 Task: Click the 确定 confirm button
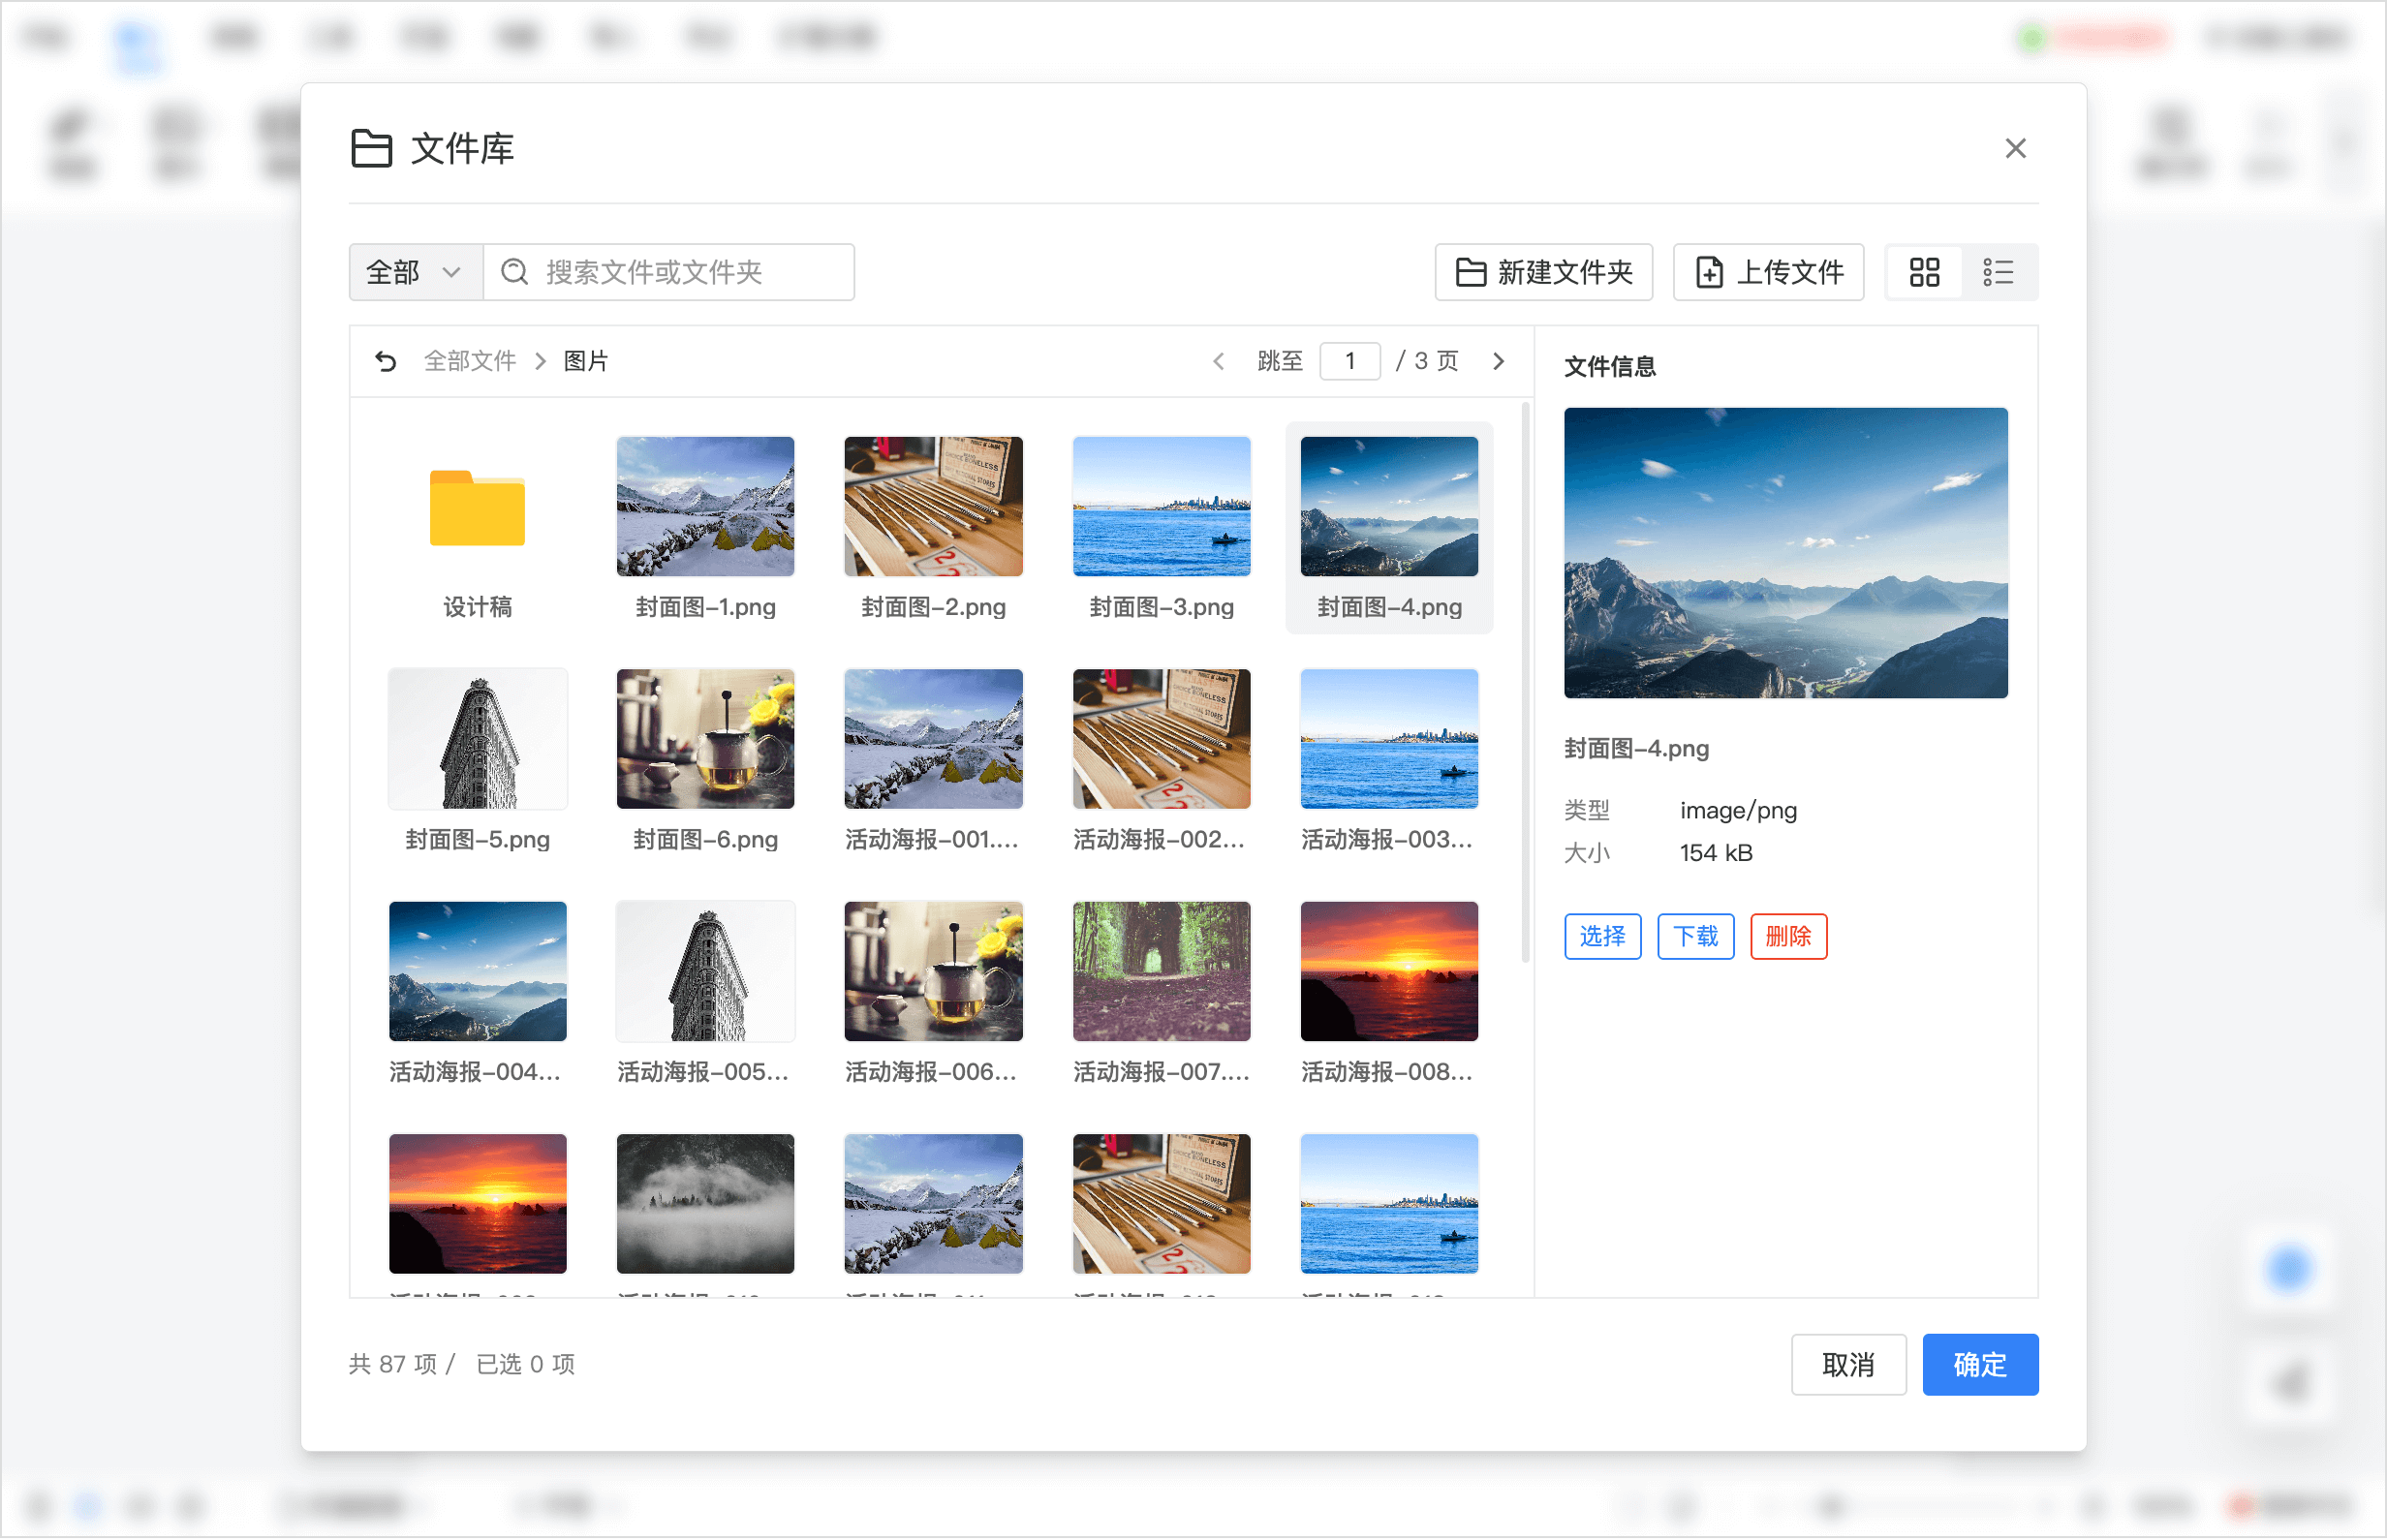1979,1364
